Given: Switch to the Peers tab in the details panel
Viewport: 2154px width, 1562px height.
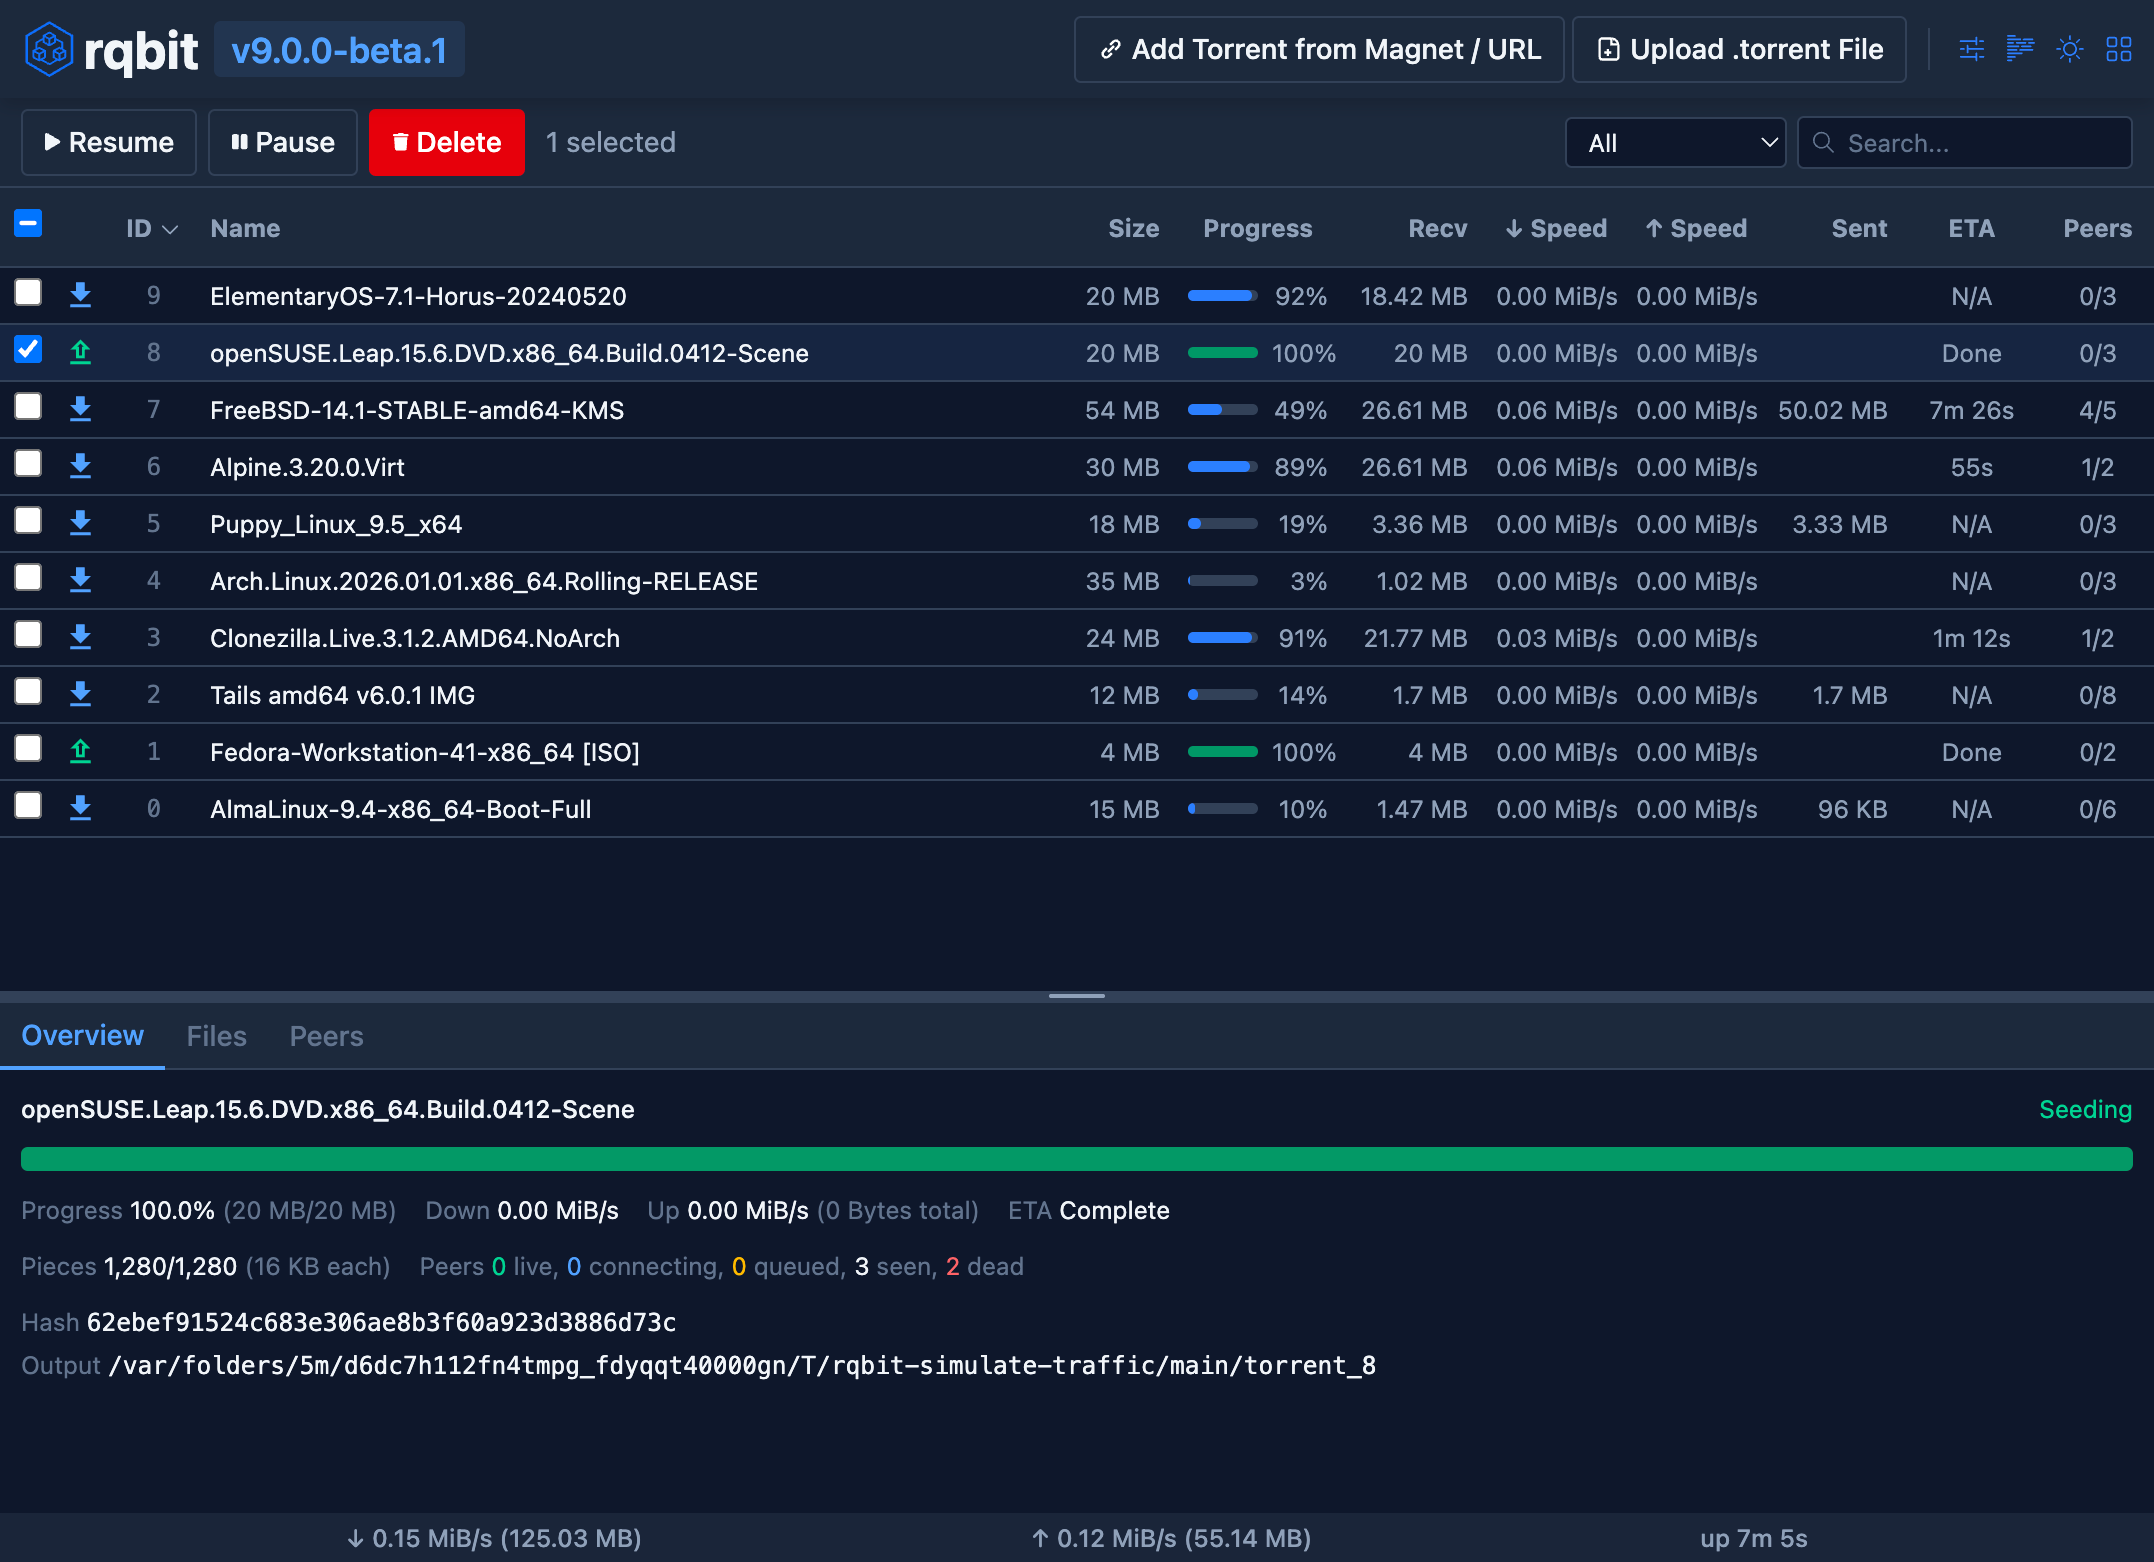Looking at the screenshot, I should (x=326, y=1036).
